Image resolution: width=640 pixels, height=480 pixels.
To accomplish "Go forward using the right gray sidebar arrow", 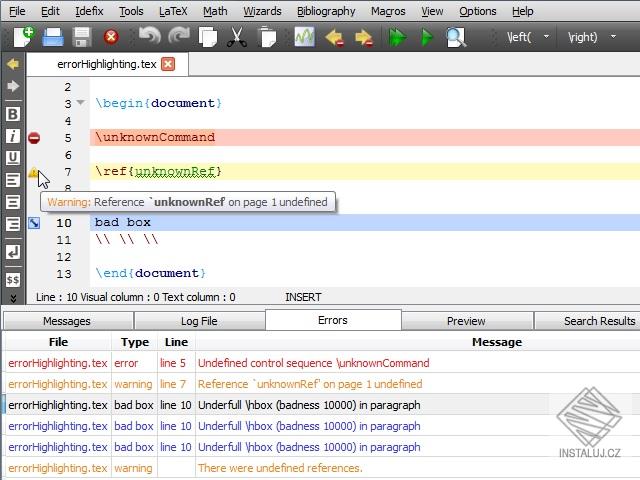I will [13, 86].
